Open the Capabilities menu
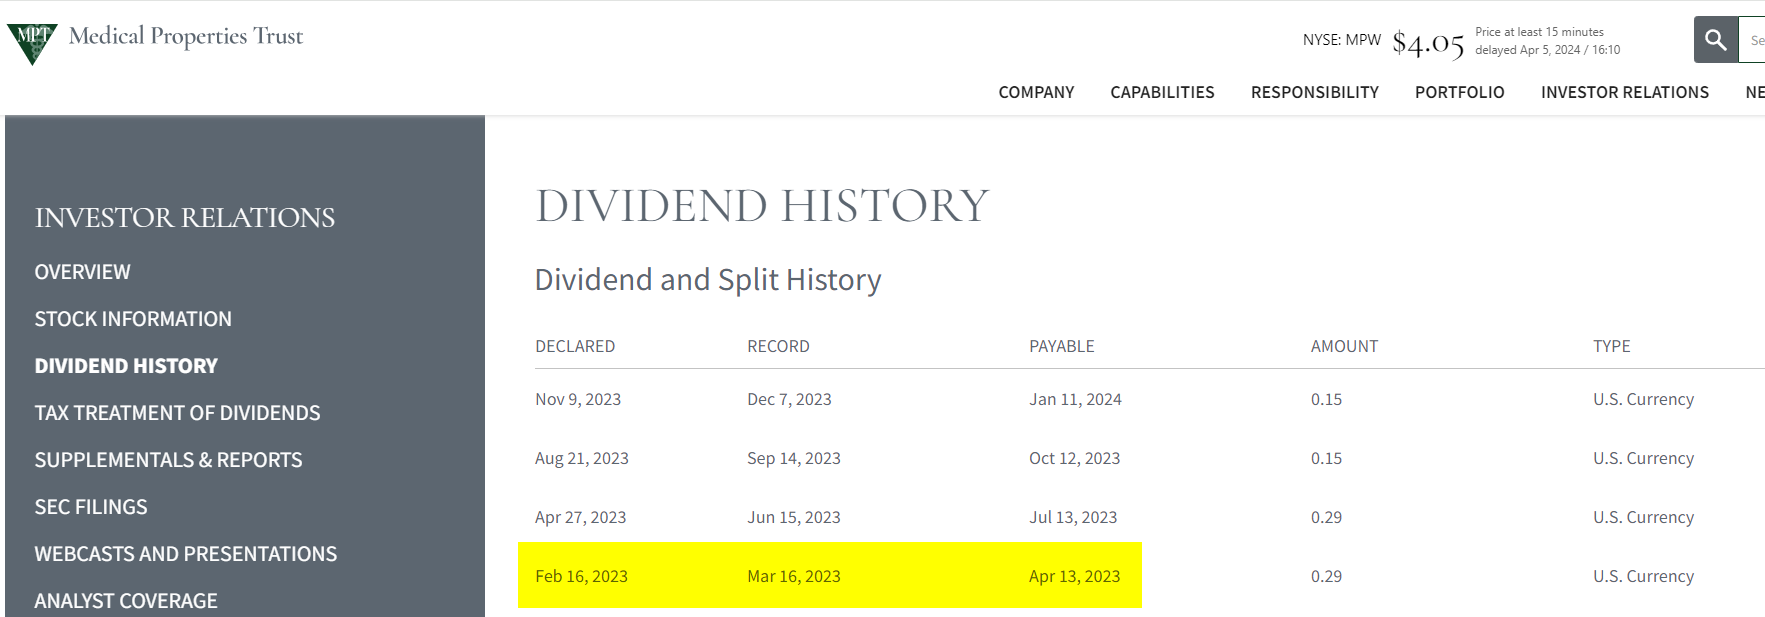 point(1162,92)
